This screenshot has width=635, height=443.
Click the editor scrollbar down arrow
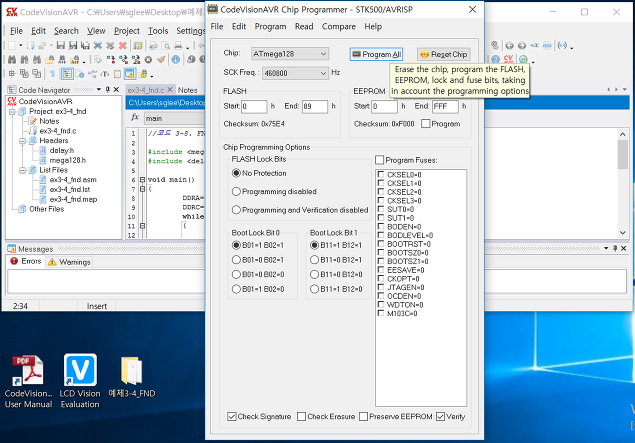click(x=622, y=232)
